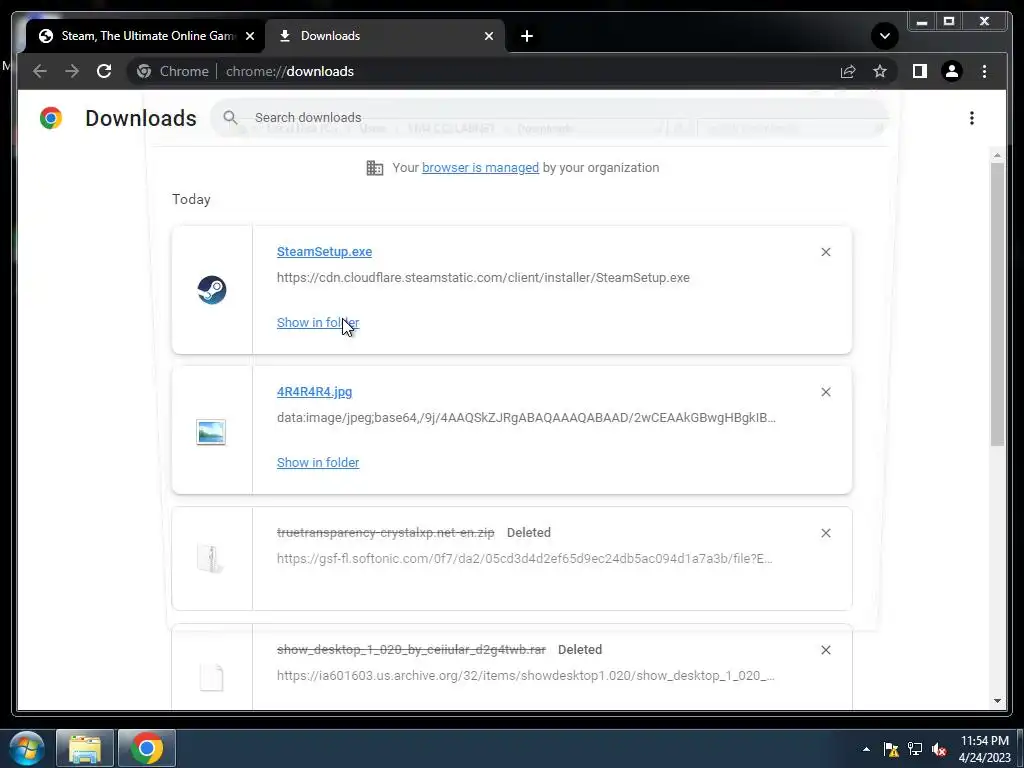Click the image thumbnail of 4R4R4R4.jpg

pos(211,432)
